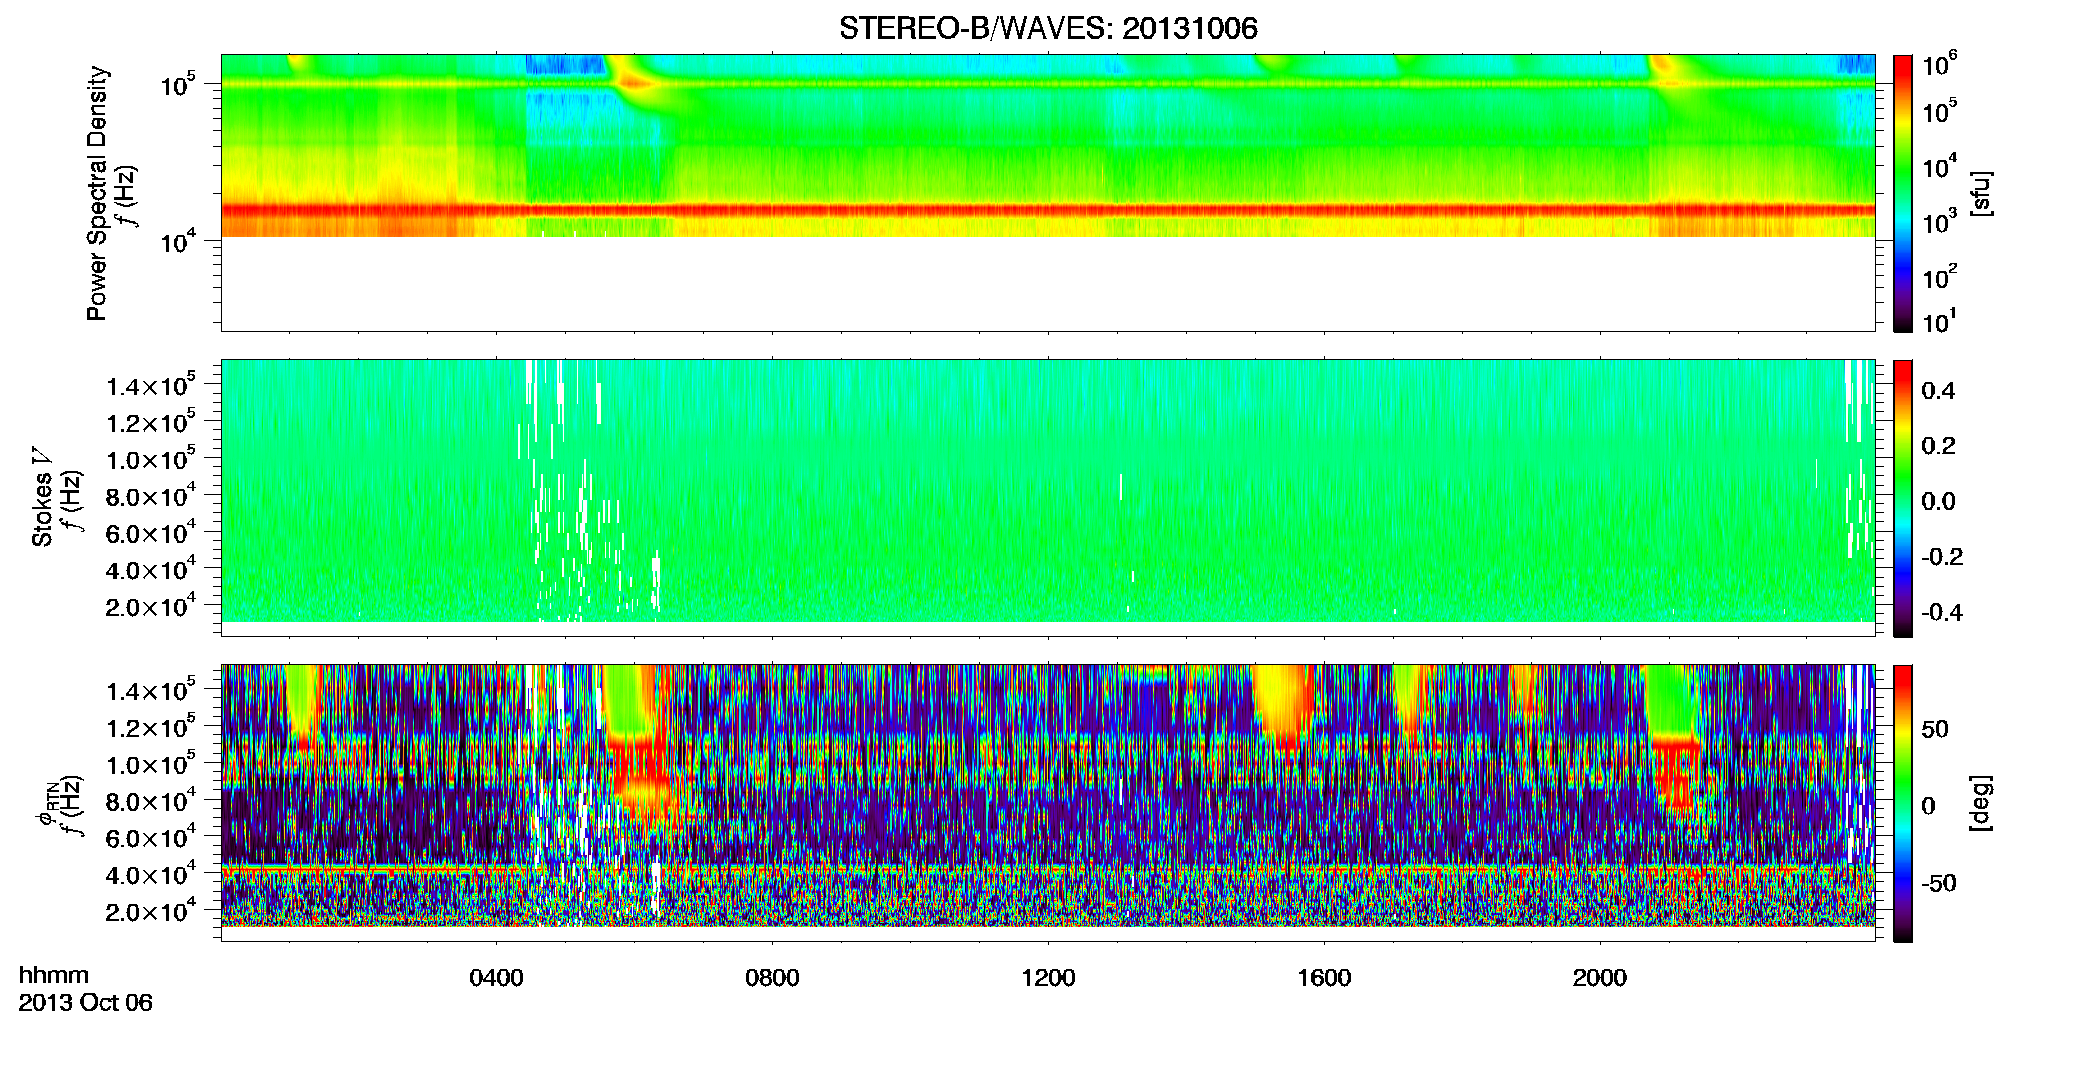The image size is (2096, 1080).
Task: Click the 1.4×10^5 tick in Stokes panel
Action: (x=151, y=385)
